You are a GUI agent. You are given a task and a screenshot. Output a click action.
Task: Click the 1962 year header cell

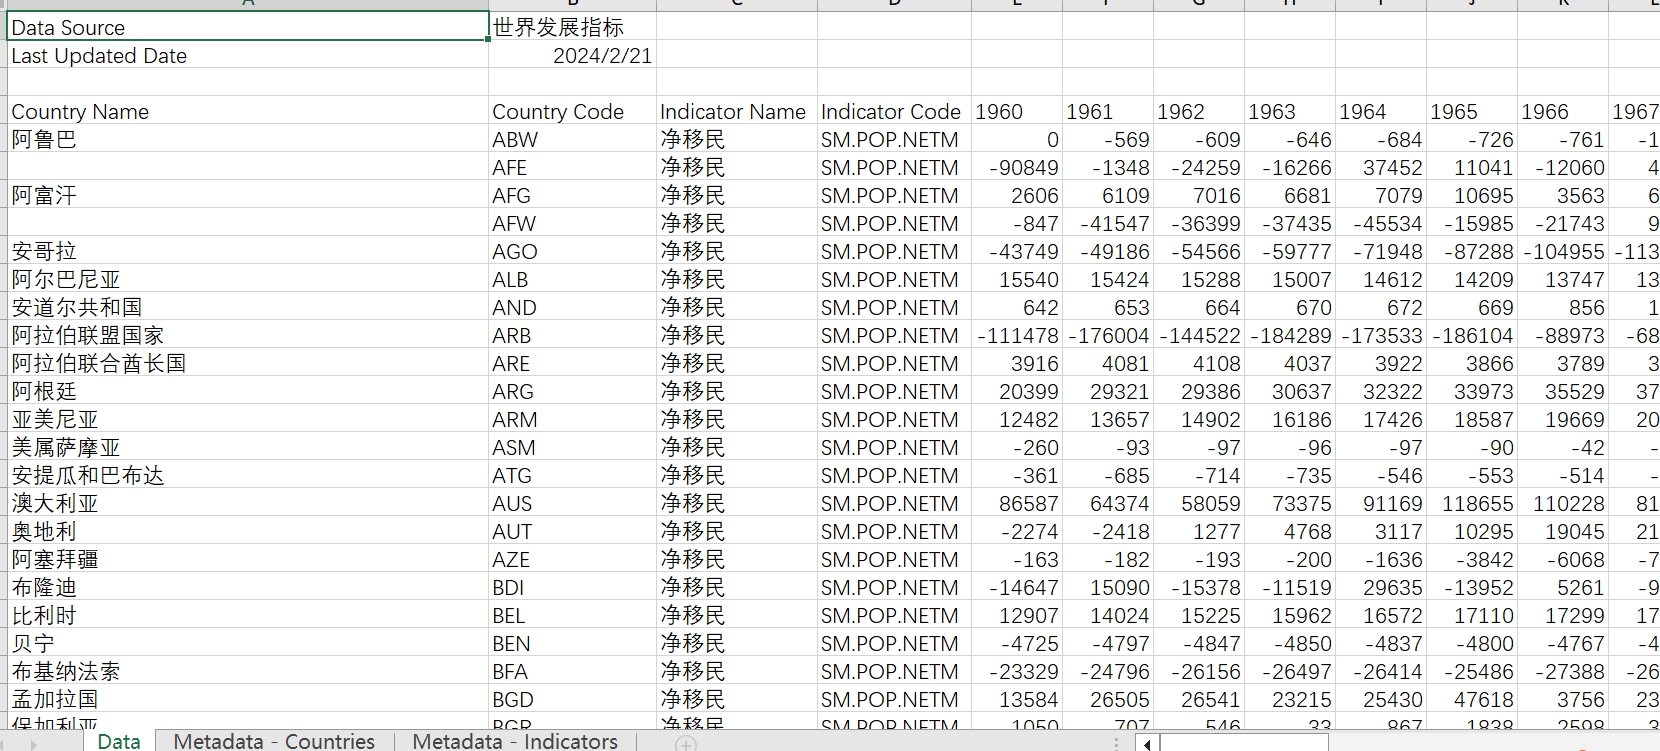pos(1199,111)
